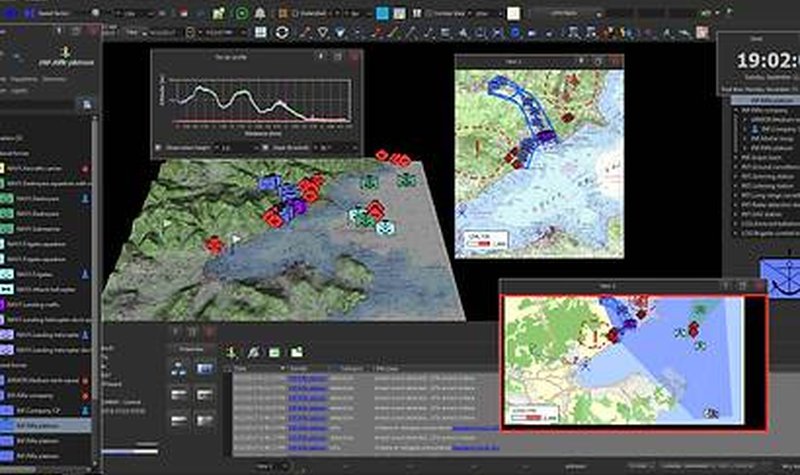Click the blue shield icon in second toolbar

pos(340,33)
